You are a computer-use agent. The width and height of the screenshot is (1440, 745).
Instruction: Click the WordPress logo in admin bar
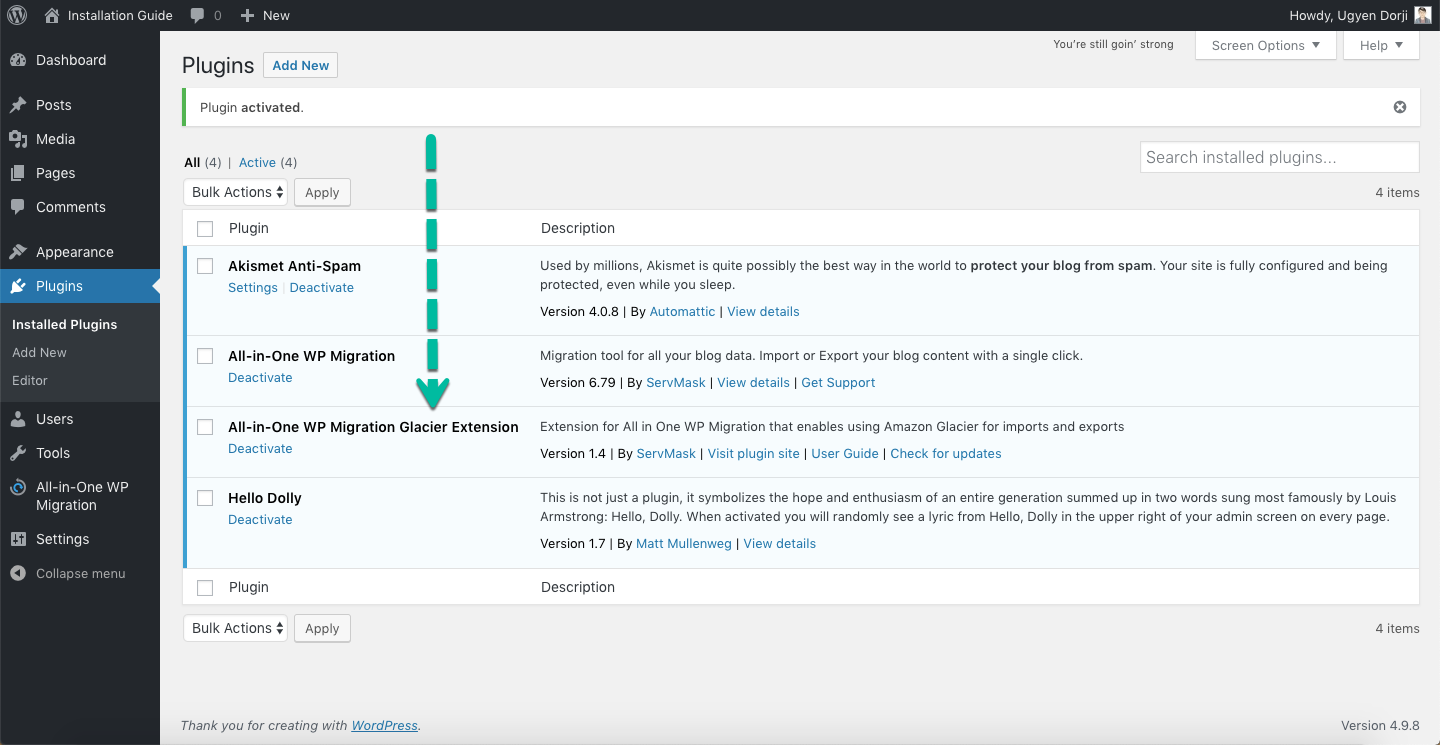point(18,15)
